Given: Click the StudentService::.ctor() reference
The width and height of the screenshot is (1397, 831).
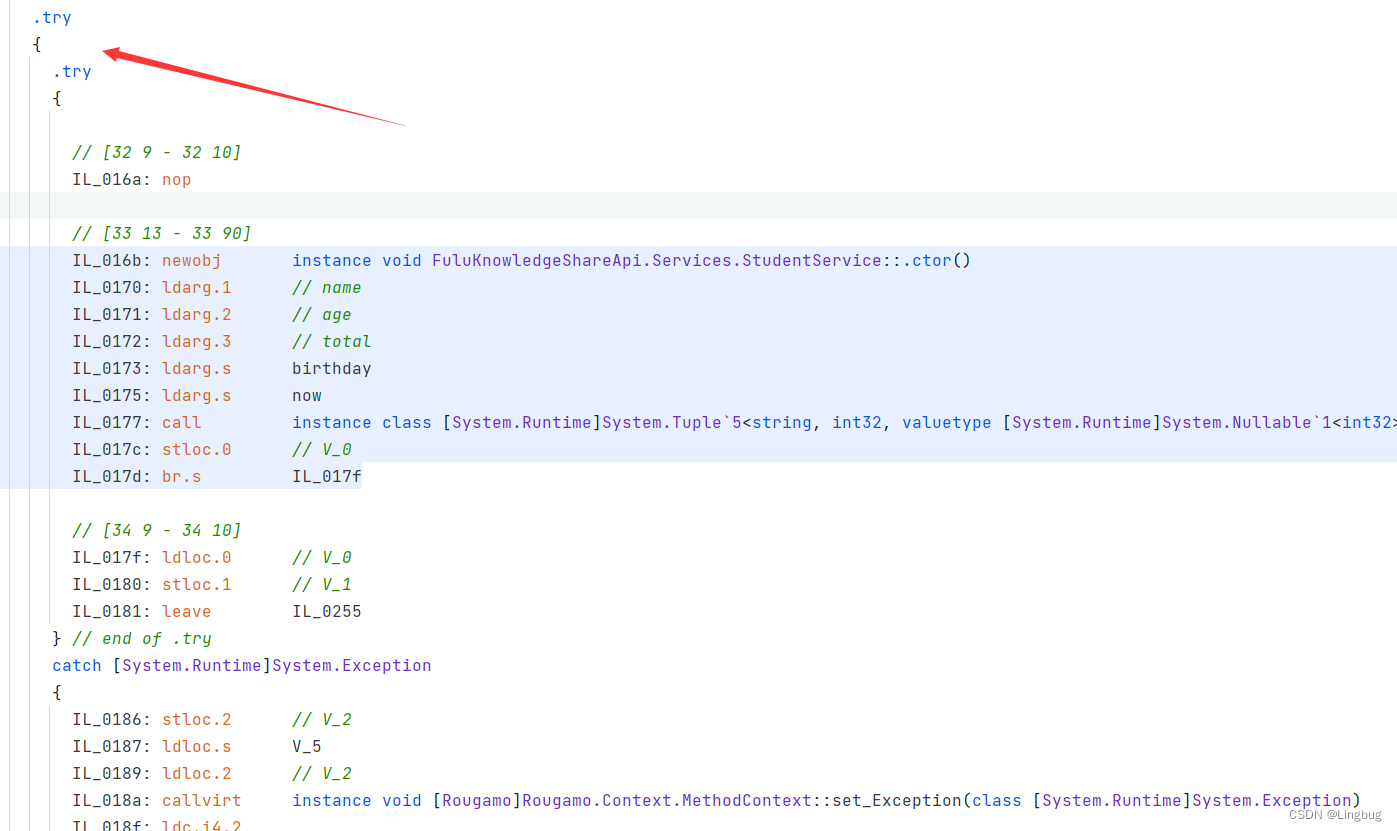Looking at the screenshot, I should tap(701, 261).
